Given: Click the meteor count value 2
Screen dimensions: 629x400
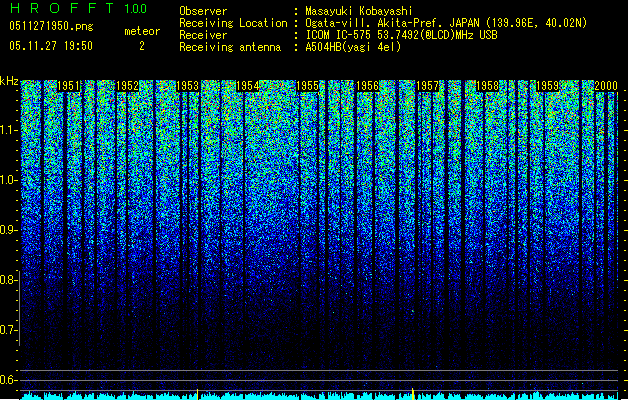Looking at the screenshot, I should pos(142,46).
